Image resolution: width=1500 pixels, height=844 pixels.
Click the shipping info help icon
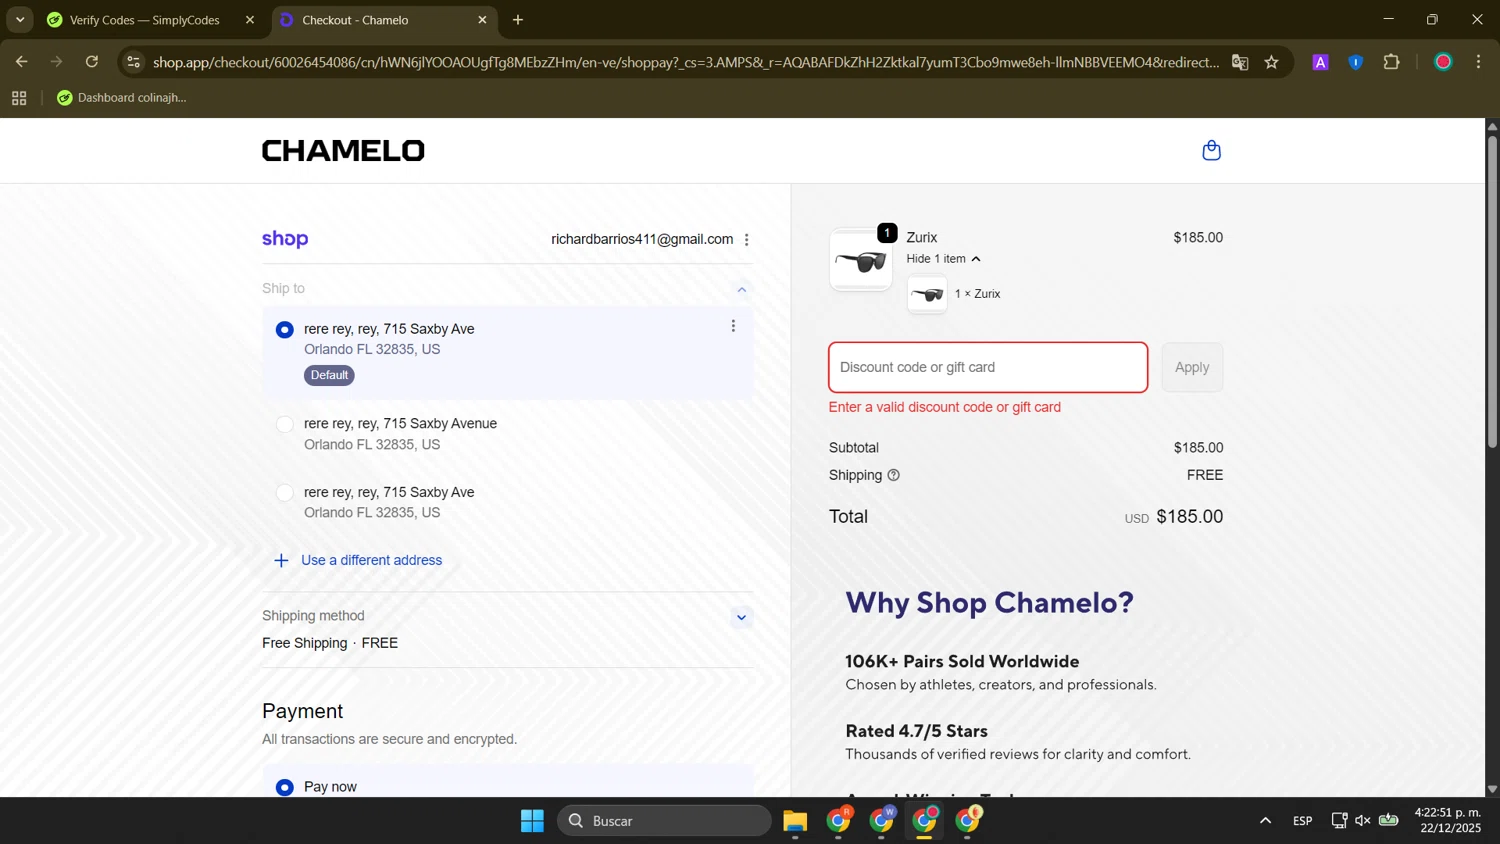[x=893, y=476]
